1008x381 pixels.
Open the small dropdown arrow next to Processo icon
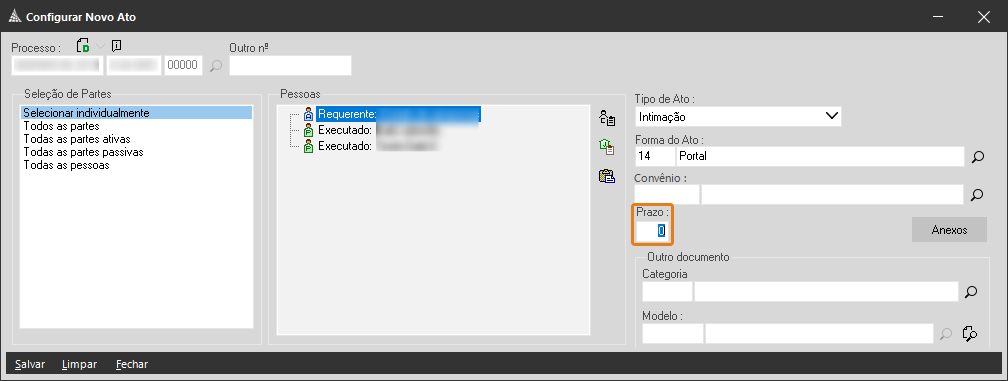pyautogui.click(x=100, y=46)
